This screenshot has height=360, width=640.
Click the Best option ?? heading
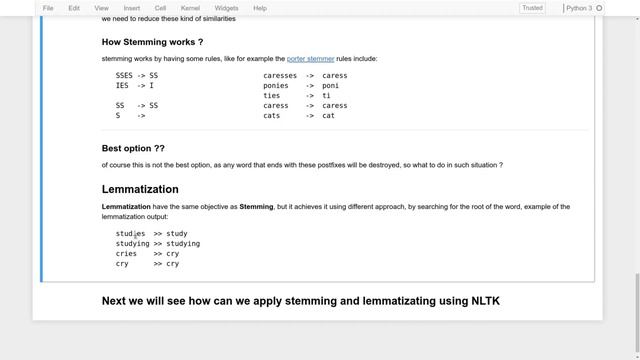click(133, 148)
